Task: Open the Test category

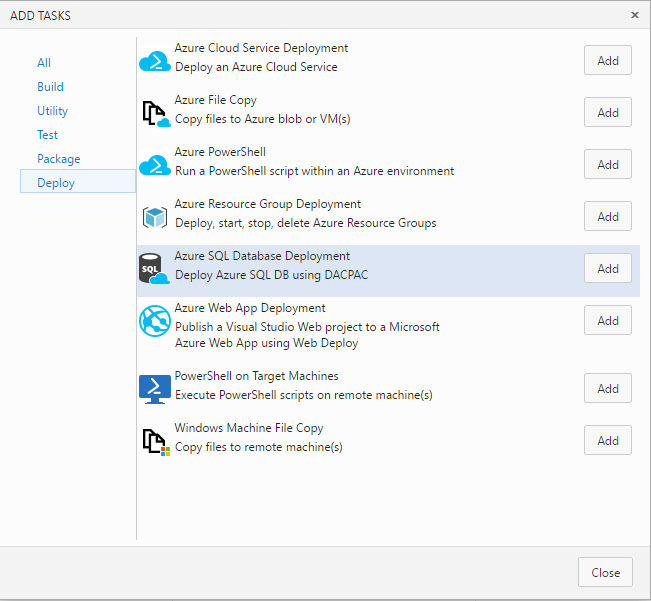Action: (x=47, y=135)
